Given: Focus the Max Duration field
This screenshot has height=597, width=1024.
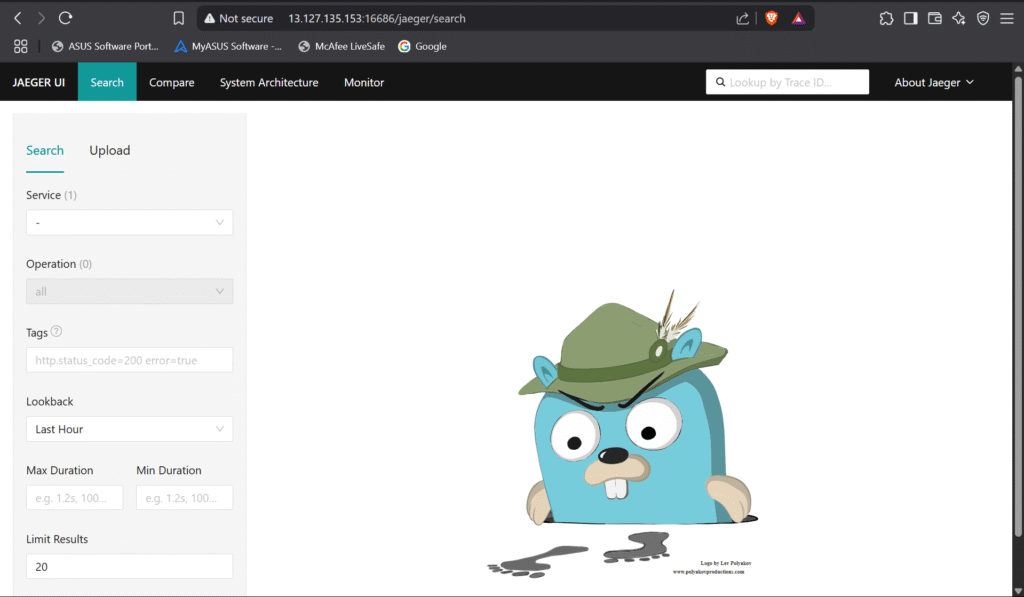Looking at the screenshot, I should pos(74,498).
